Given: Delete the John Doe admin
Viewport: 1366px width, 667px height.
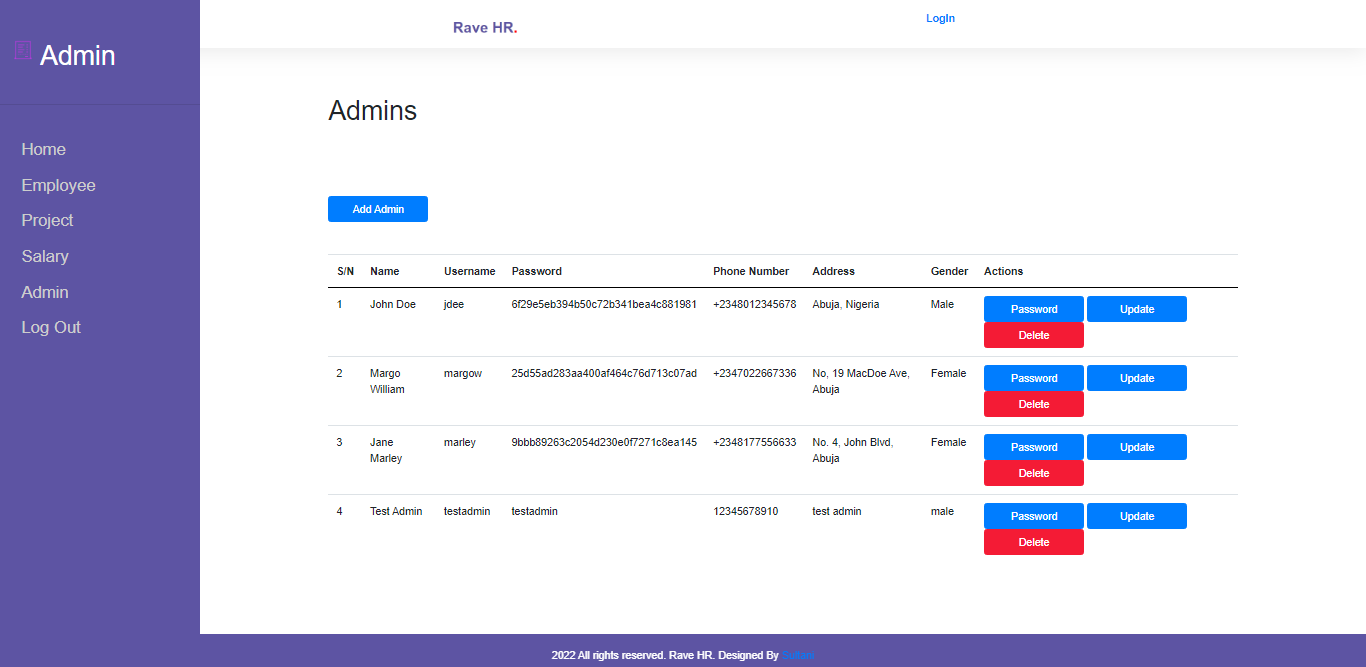Looking at the screenshot, I should [x=1034, y=335].
